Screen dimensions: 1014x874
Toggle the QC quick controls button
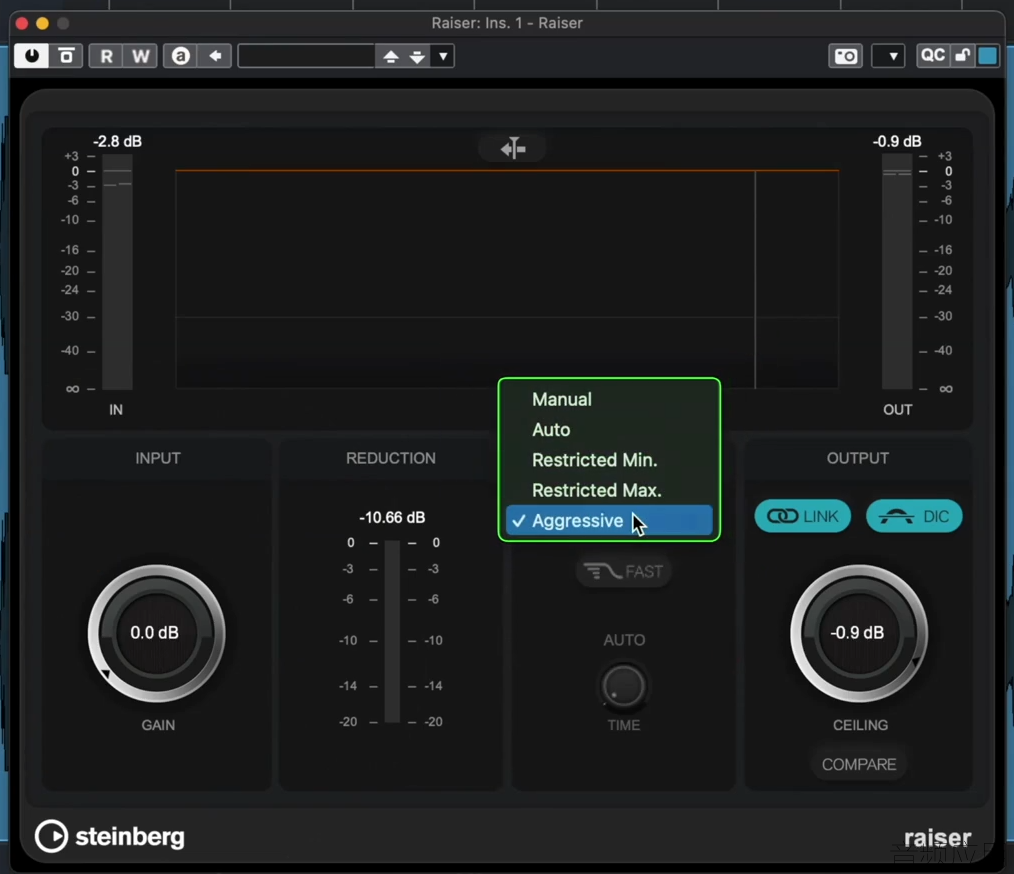pos(933,56)
